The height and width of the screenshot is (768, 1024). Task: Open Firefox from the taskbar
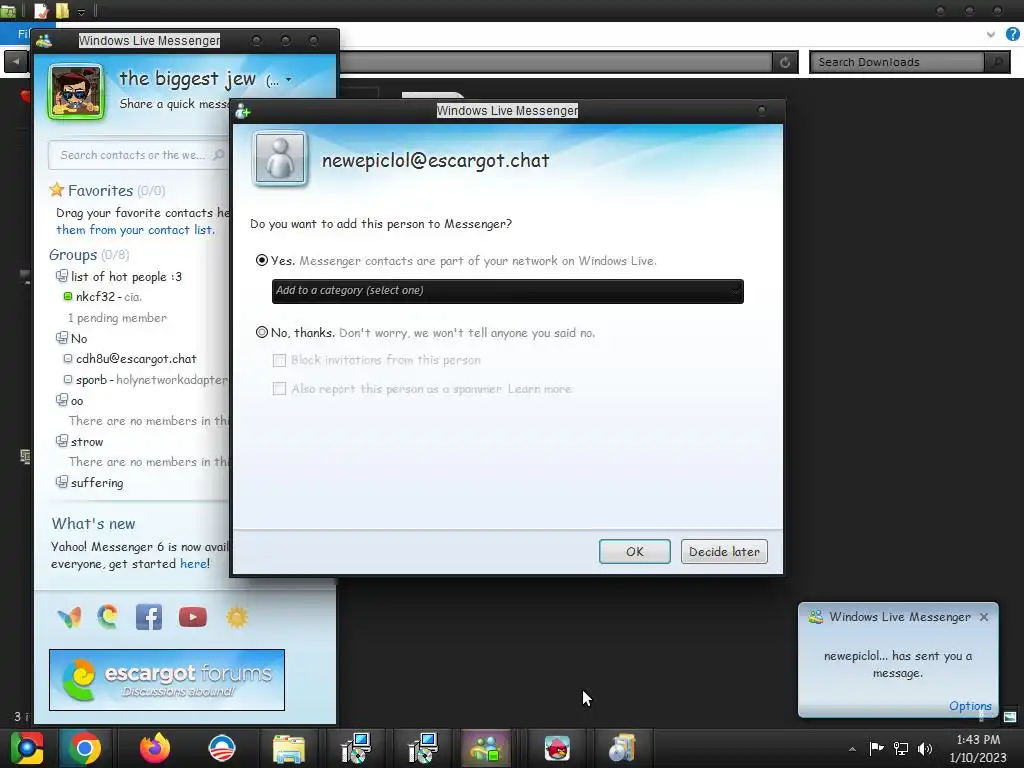pos(155,748)
